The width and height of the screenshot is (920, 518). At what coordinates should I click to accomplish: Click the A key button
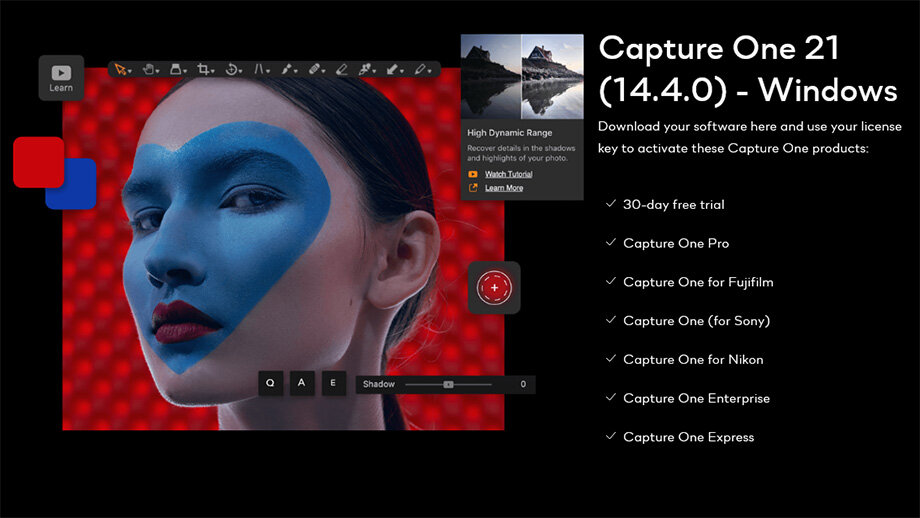pos(302,382)
